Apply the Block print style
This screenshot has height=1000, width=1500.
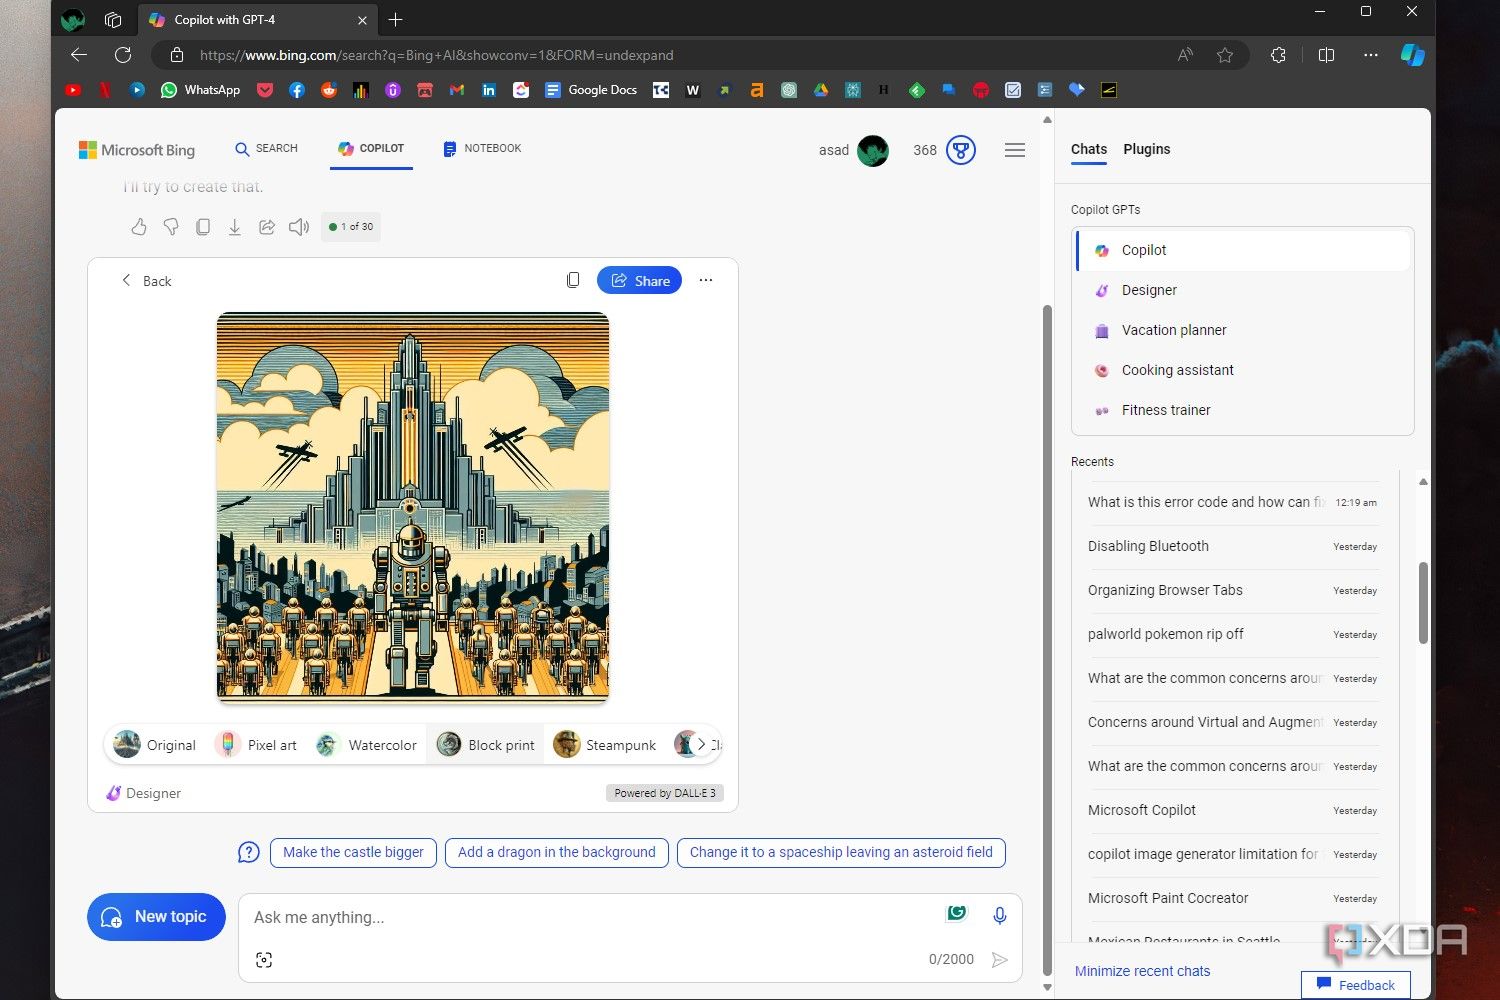486,745
